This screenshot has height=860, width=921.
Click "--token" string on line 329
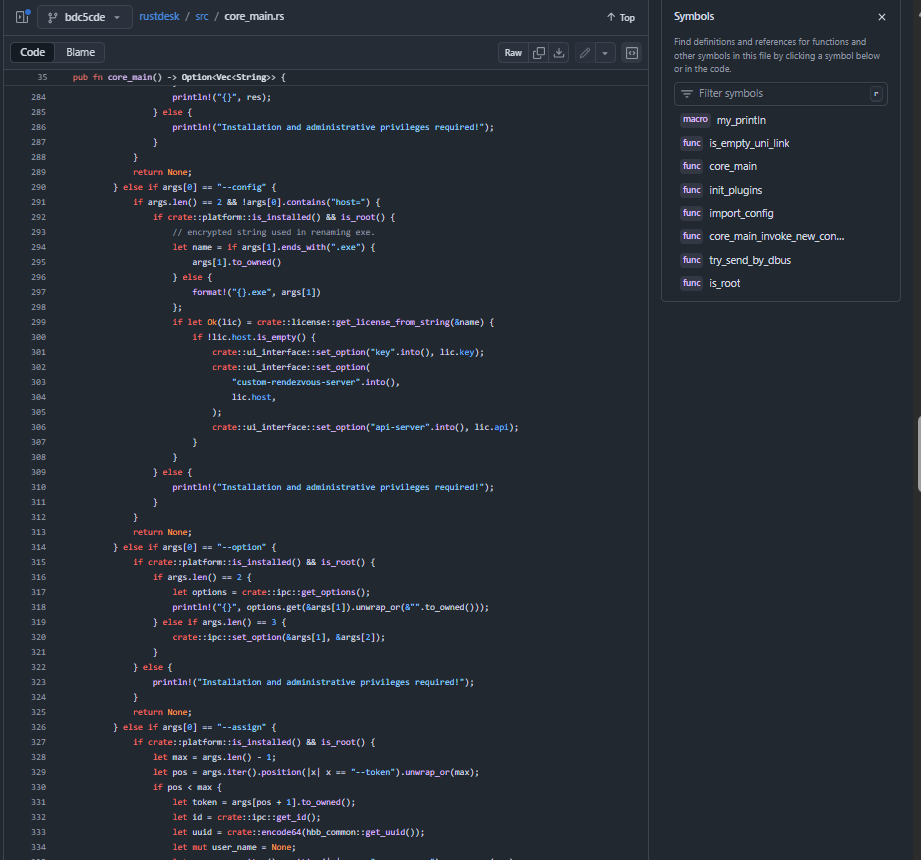tap(372, 772)
